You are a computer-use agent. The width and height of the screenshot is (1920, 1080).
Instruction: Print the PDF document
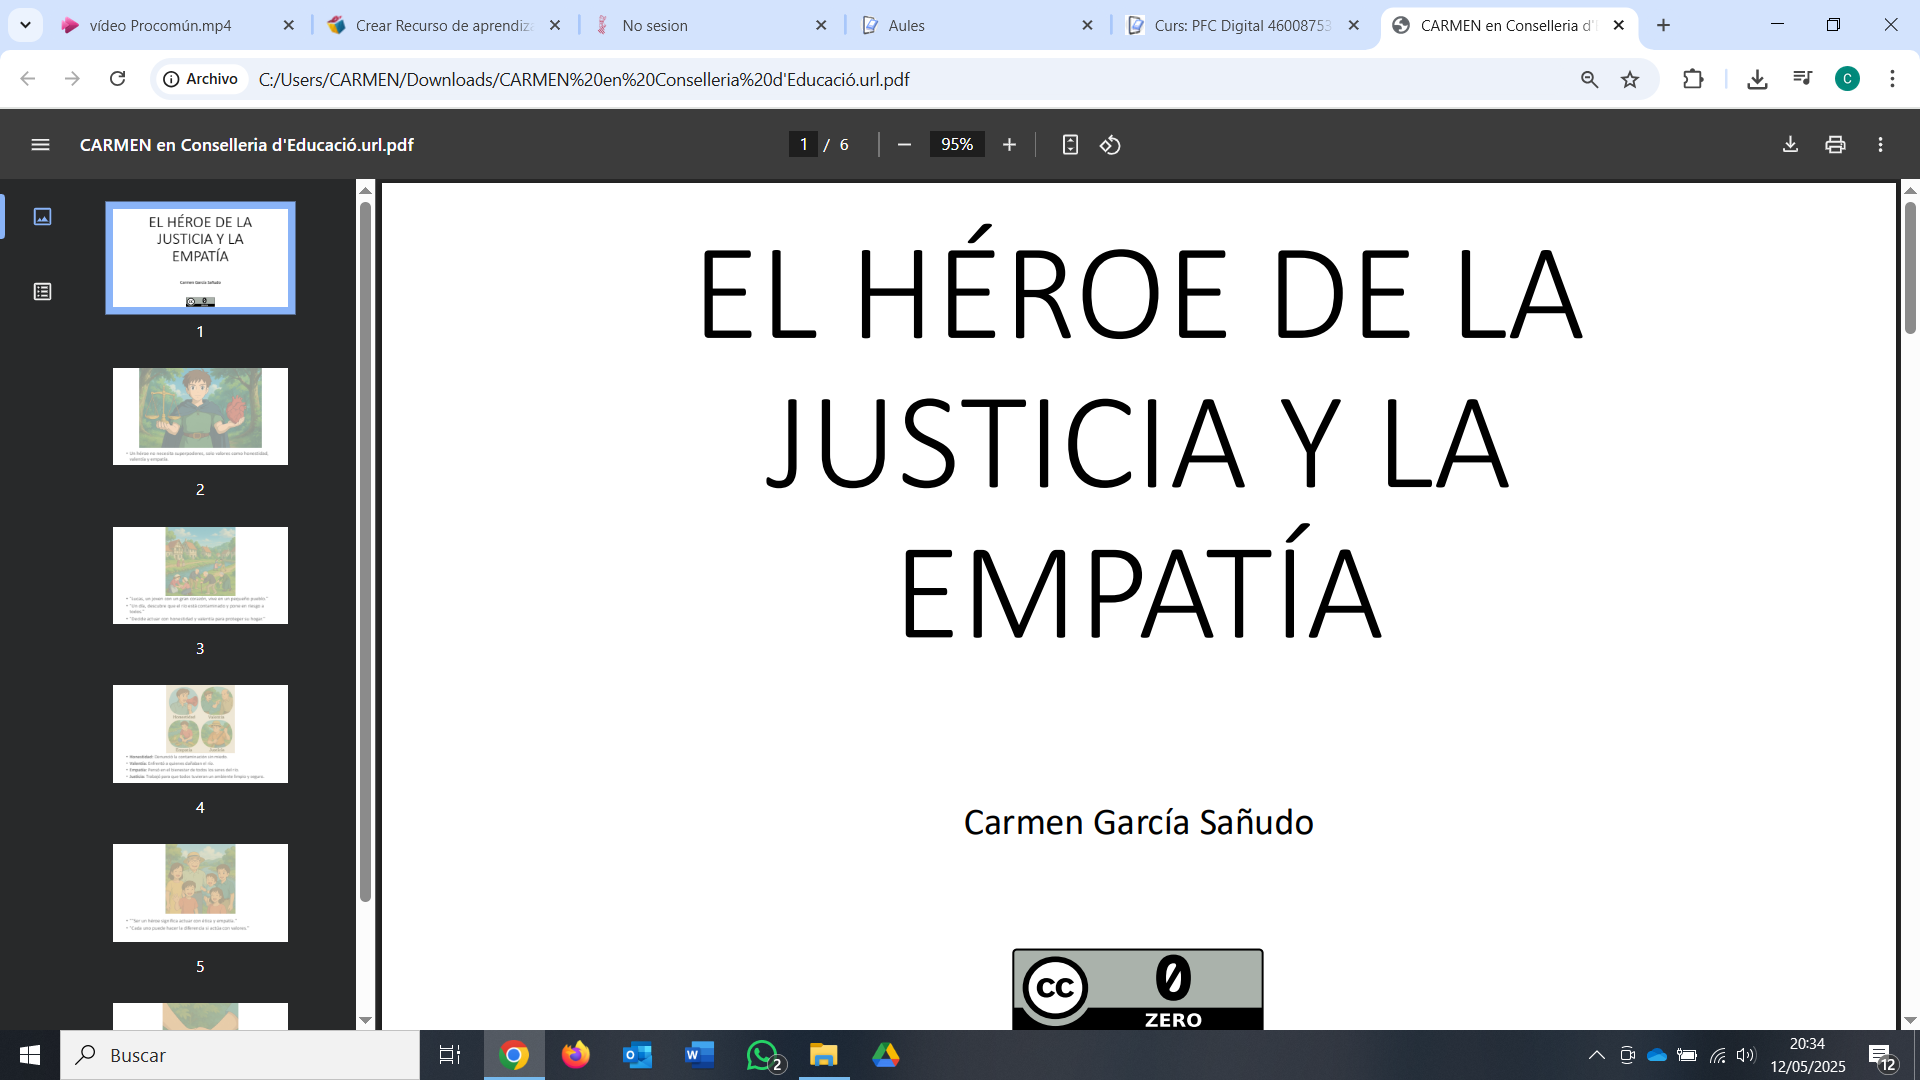(x=1835, y=145)
